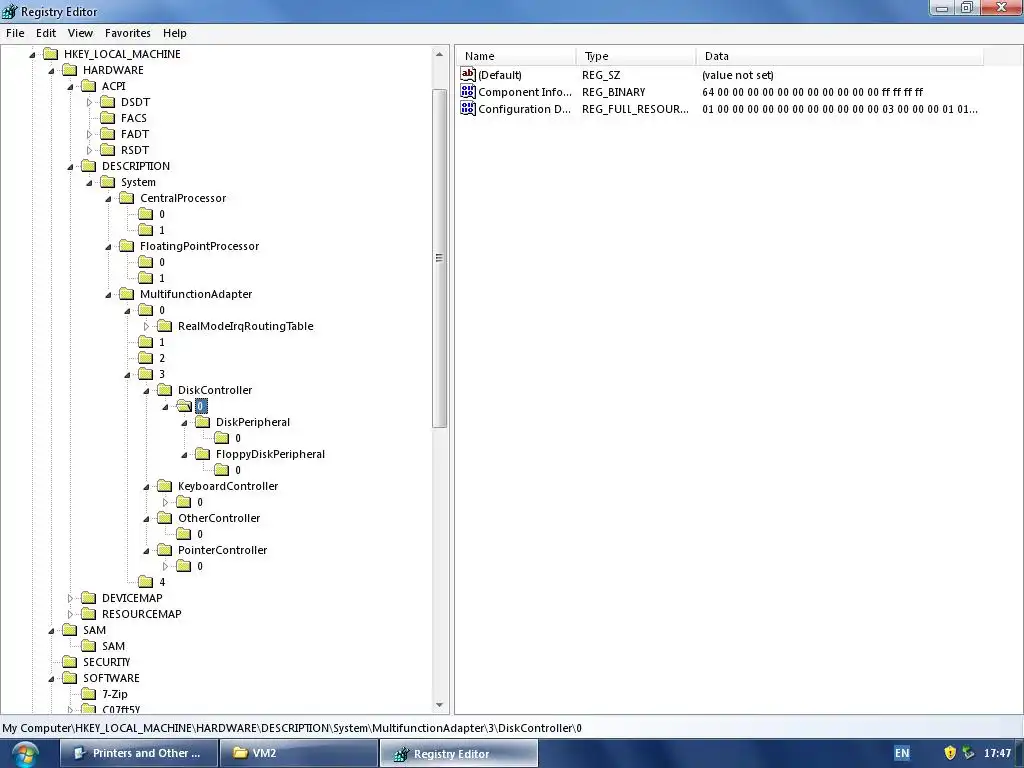Switch to Printers and Other taskbar window
The width and height of the screenshot is (1024, 768).
[x=138, y=753]
